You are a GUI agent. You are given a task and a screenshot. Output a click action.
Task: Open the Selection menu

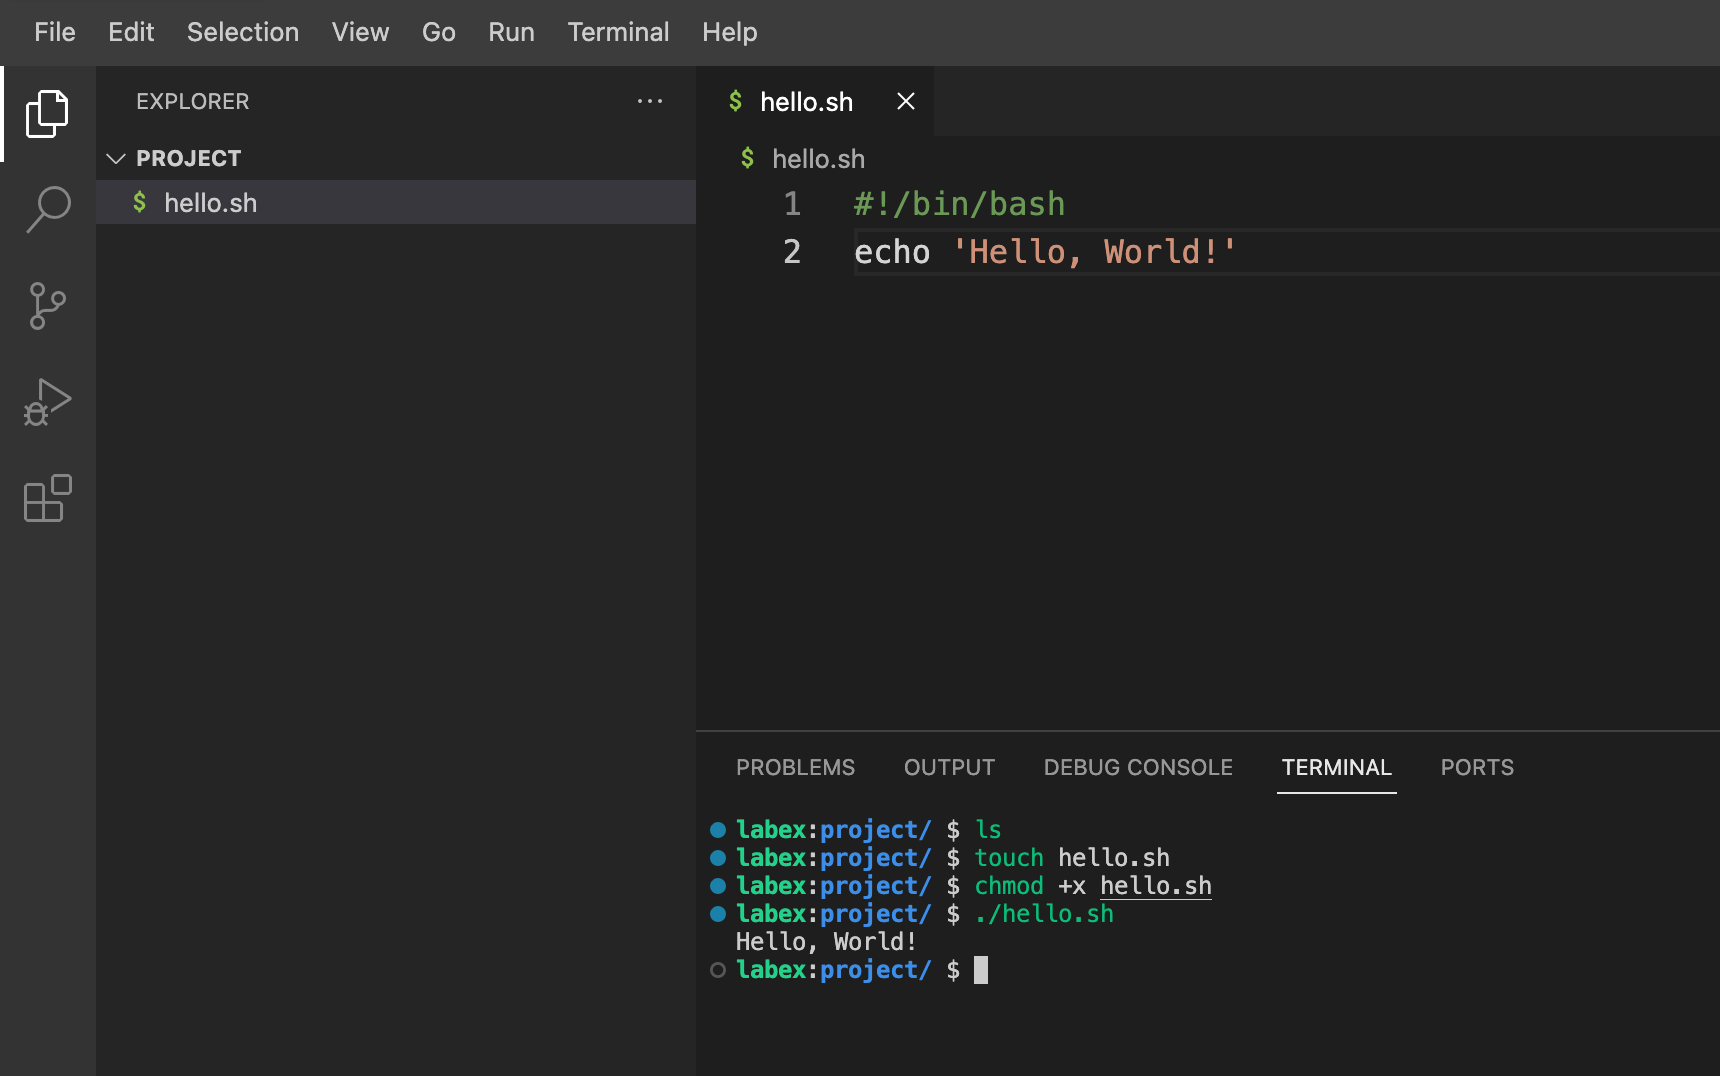(x=243, y=32)
